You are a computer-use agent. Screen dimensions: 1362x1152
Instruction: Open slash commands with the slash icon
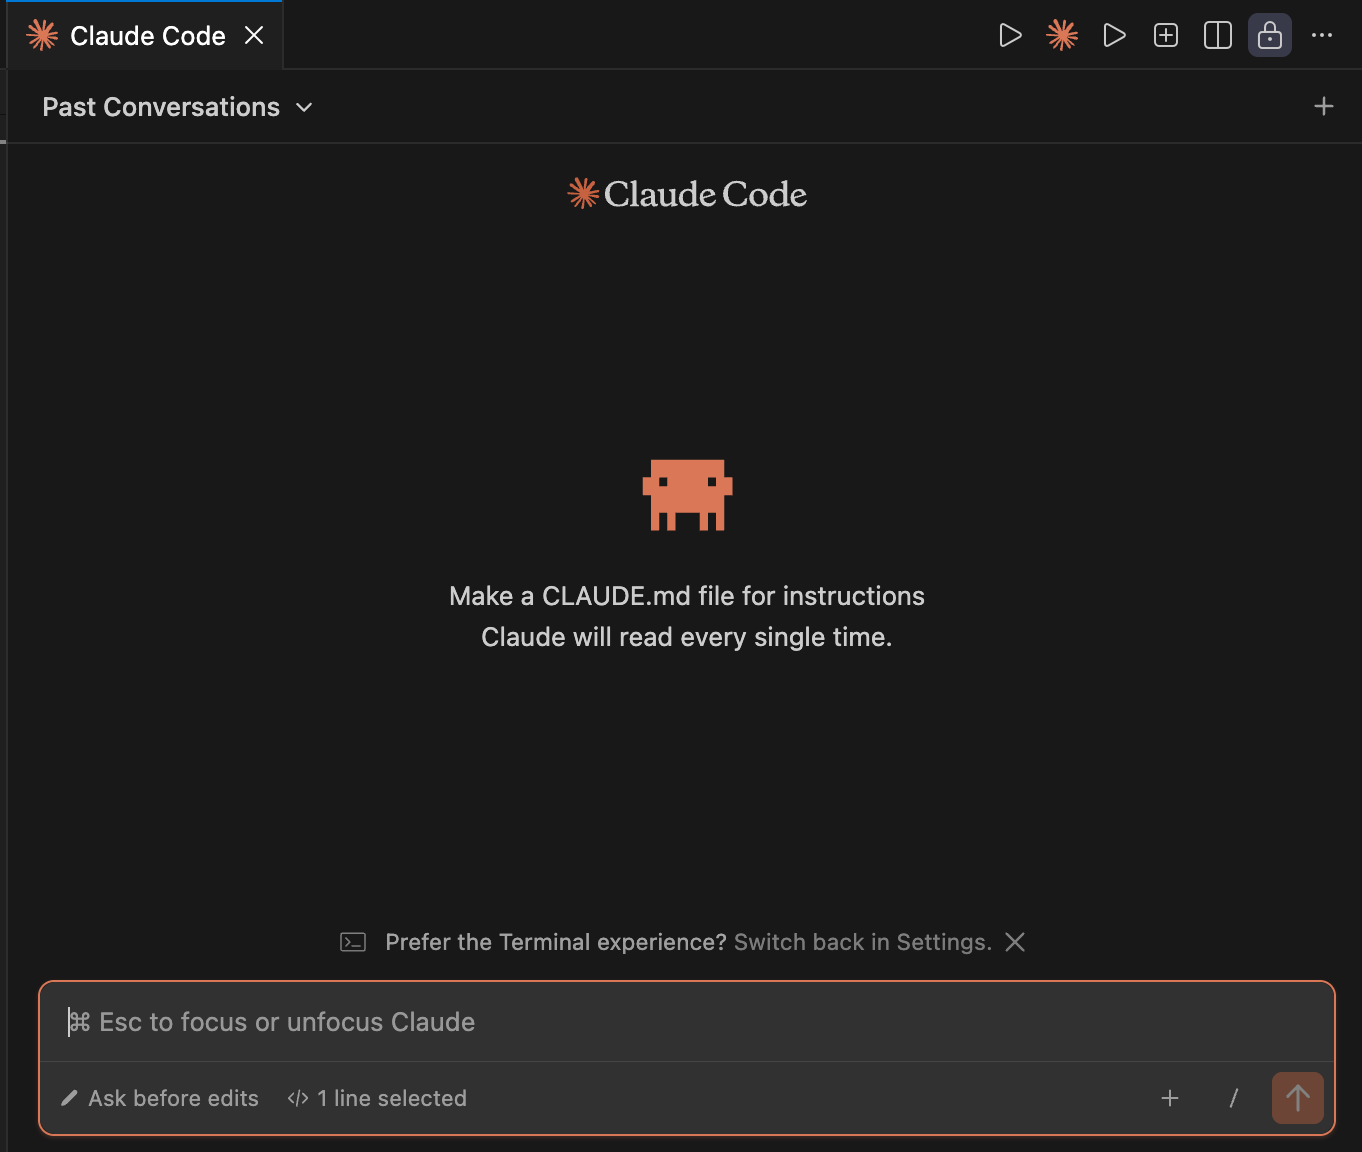click(1234, 1098)
